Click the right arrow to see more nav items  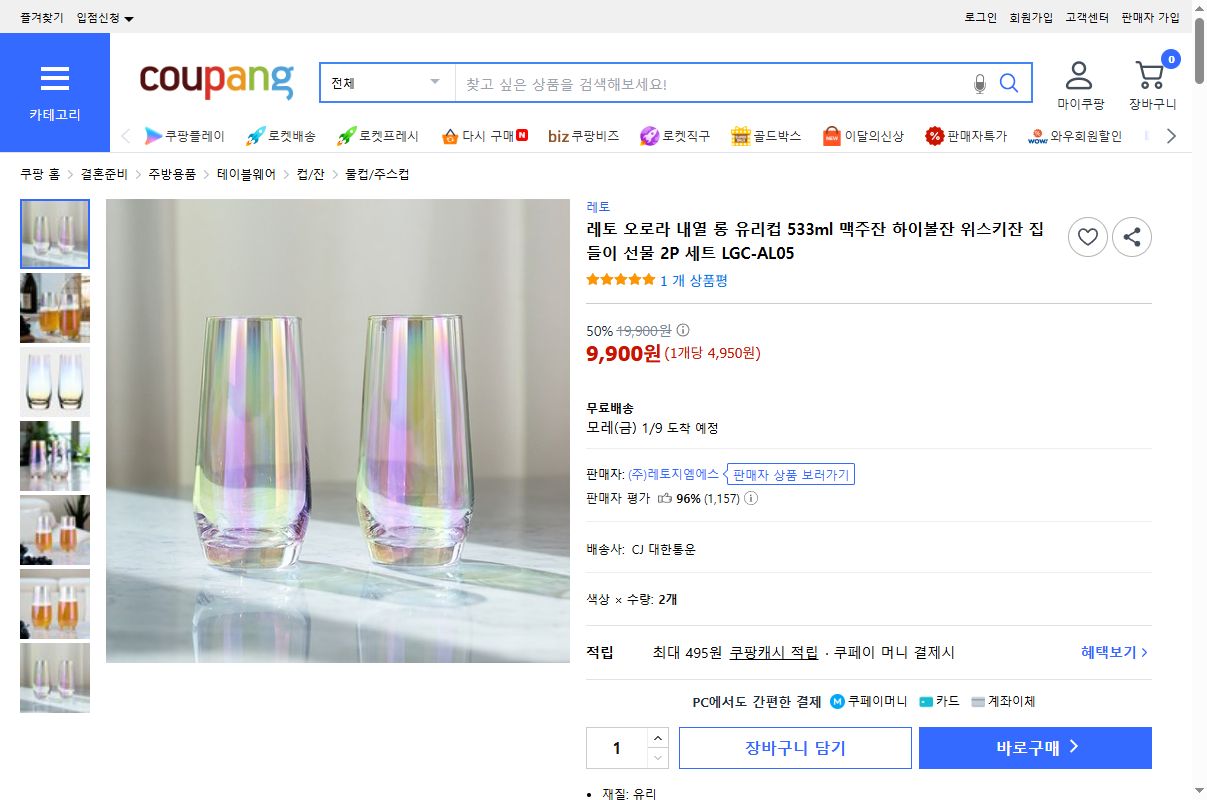1170,134
